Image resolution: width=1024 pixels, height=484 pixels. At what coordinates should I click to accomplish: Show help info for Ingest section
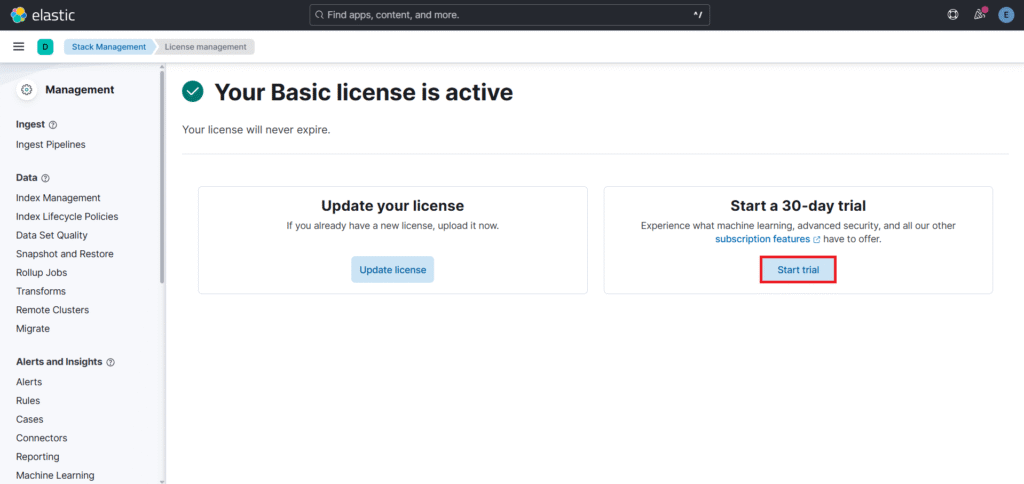click(53, 125)
